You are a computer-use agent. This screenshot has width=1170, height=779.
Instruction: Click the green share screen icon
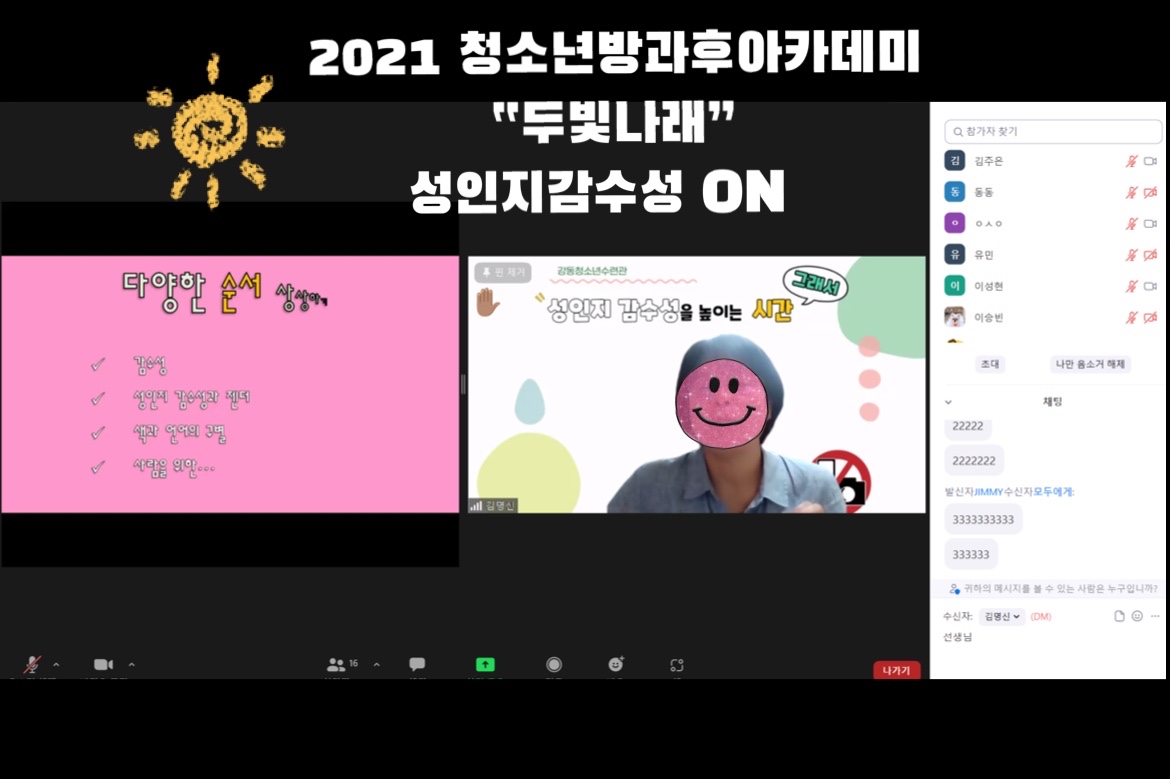pos(485,664)
